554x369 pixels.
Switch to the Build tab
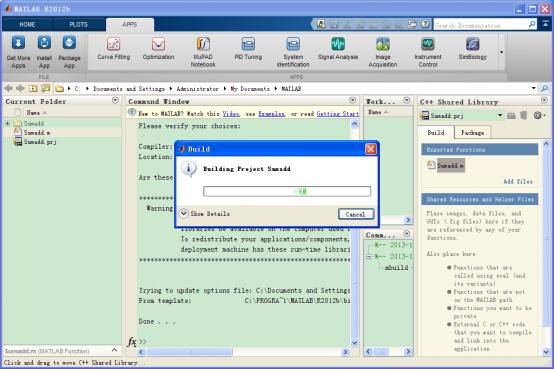tap(436, 133)
